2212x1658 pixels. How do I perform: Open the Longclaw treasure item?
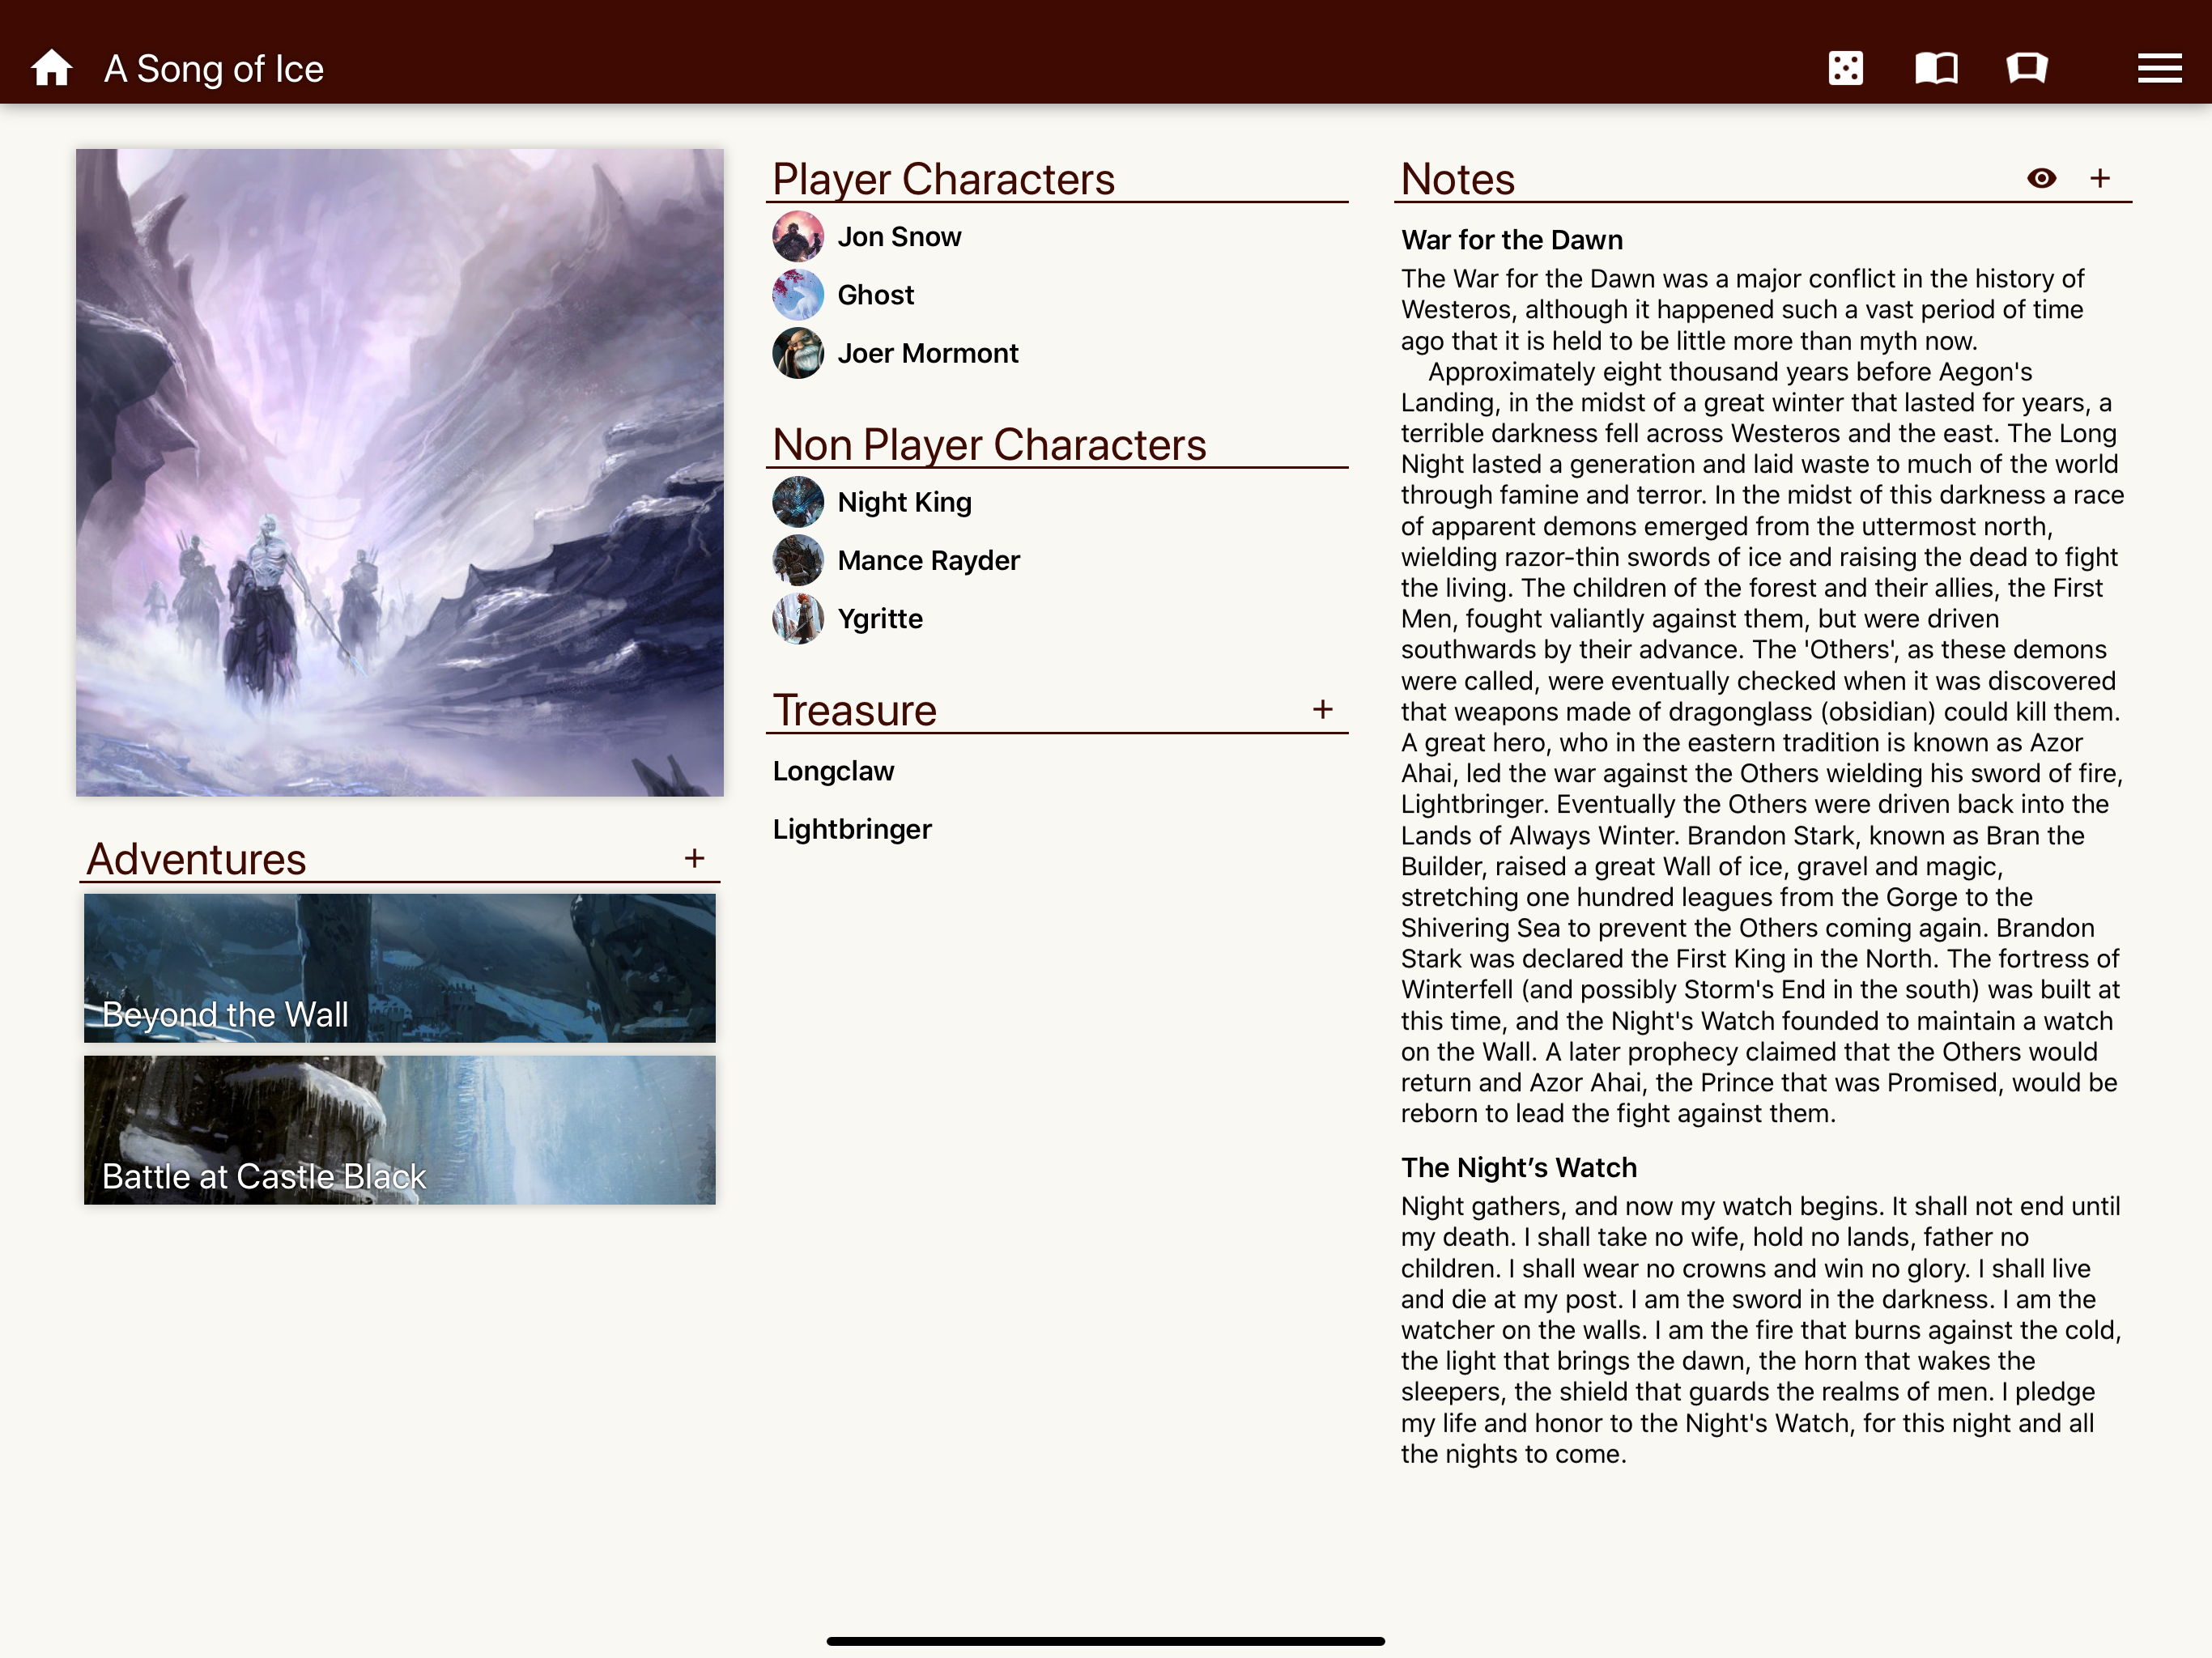click(833, 771)
